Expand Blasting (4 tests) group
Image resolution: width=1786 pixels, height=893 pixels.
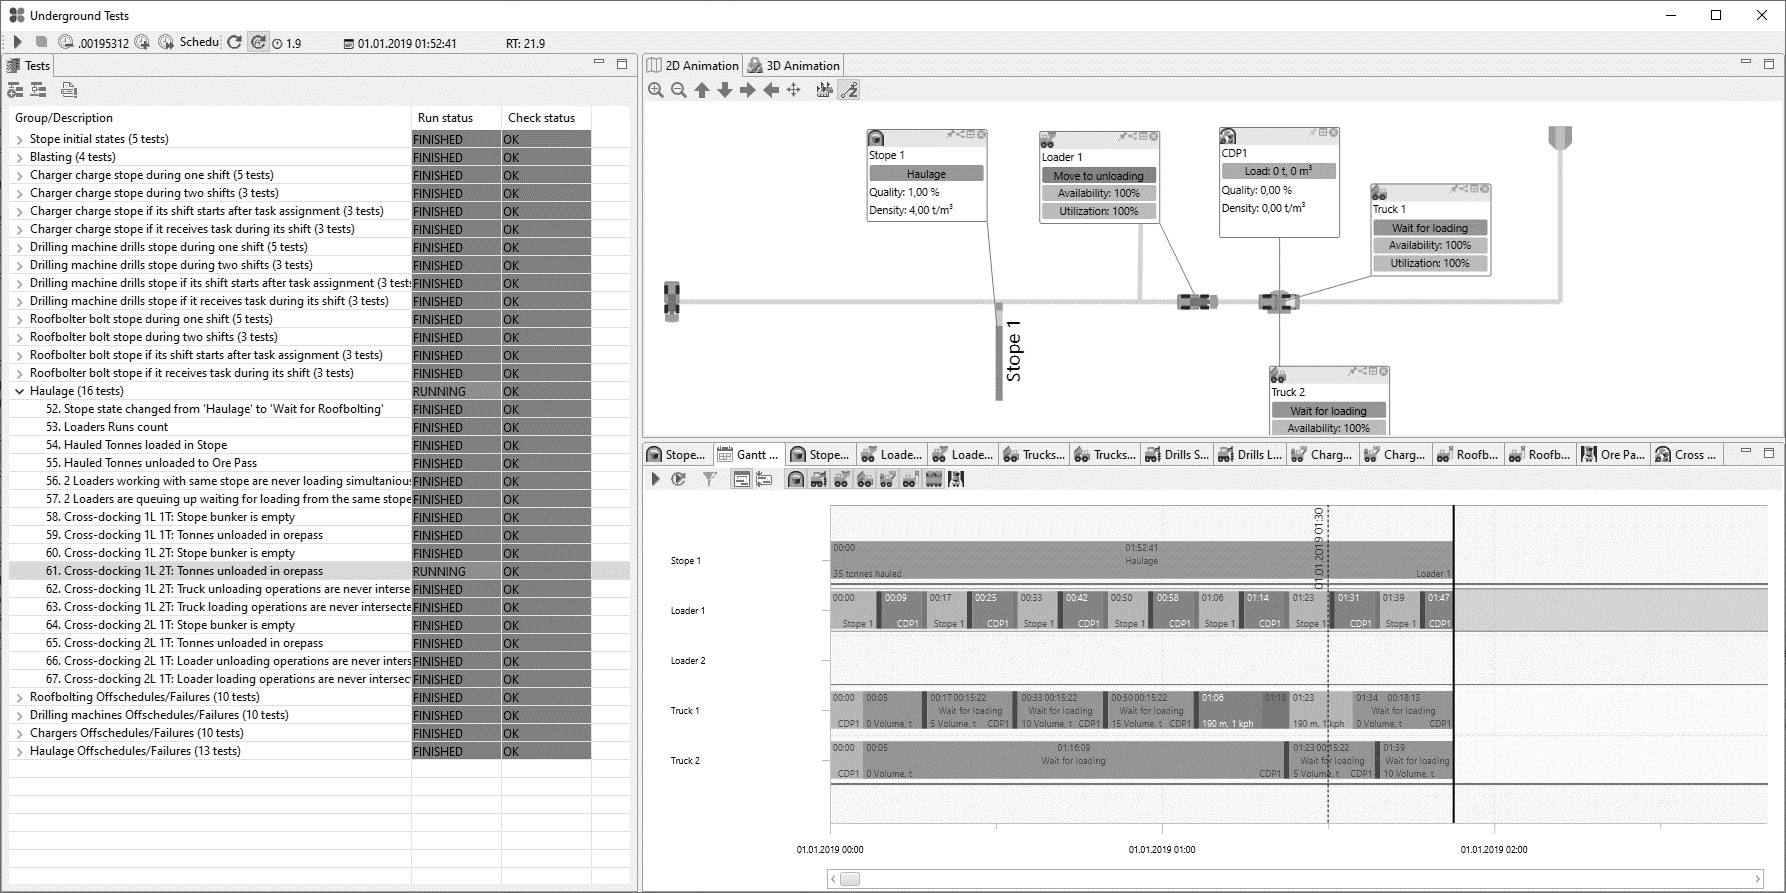(19, 158)
